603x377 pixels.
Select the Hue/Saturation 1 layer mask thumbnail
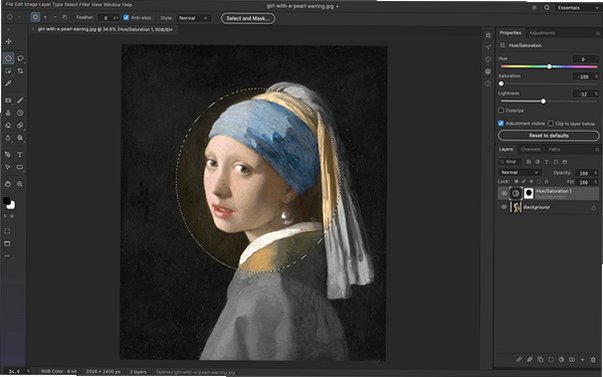point(529,193)
